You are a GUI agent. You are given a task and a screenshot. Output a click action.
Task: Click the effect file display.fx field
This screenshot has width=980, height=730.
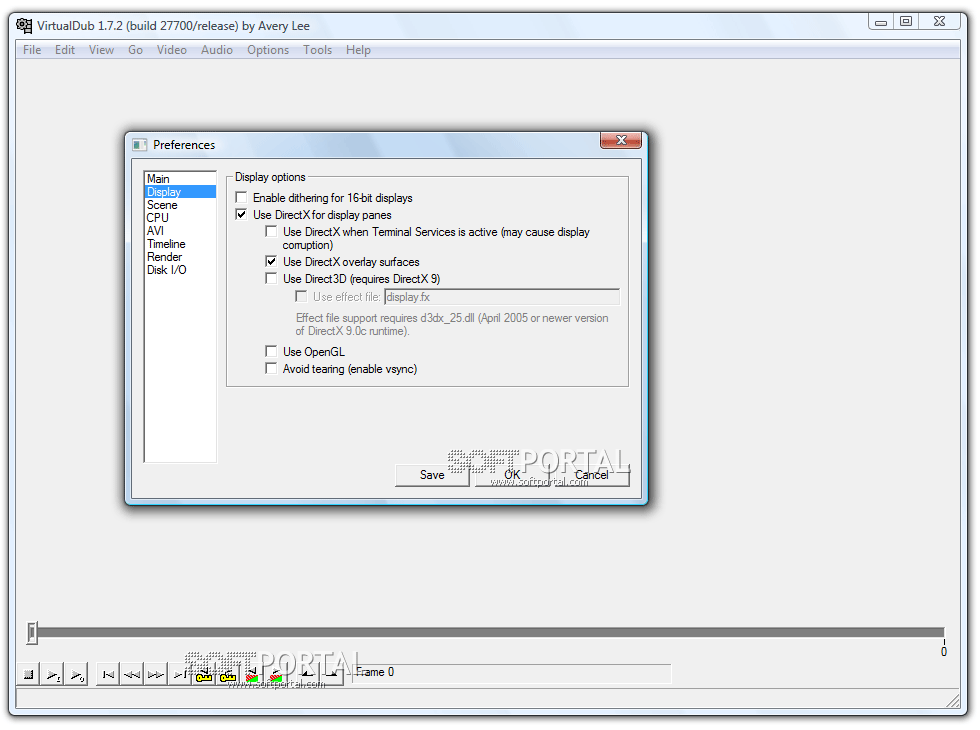[x=502, y=297]
